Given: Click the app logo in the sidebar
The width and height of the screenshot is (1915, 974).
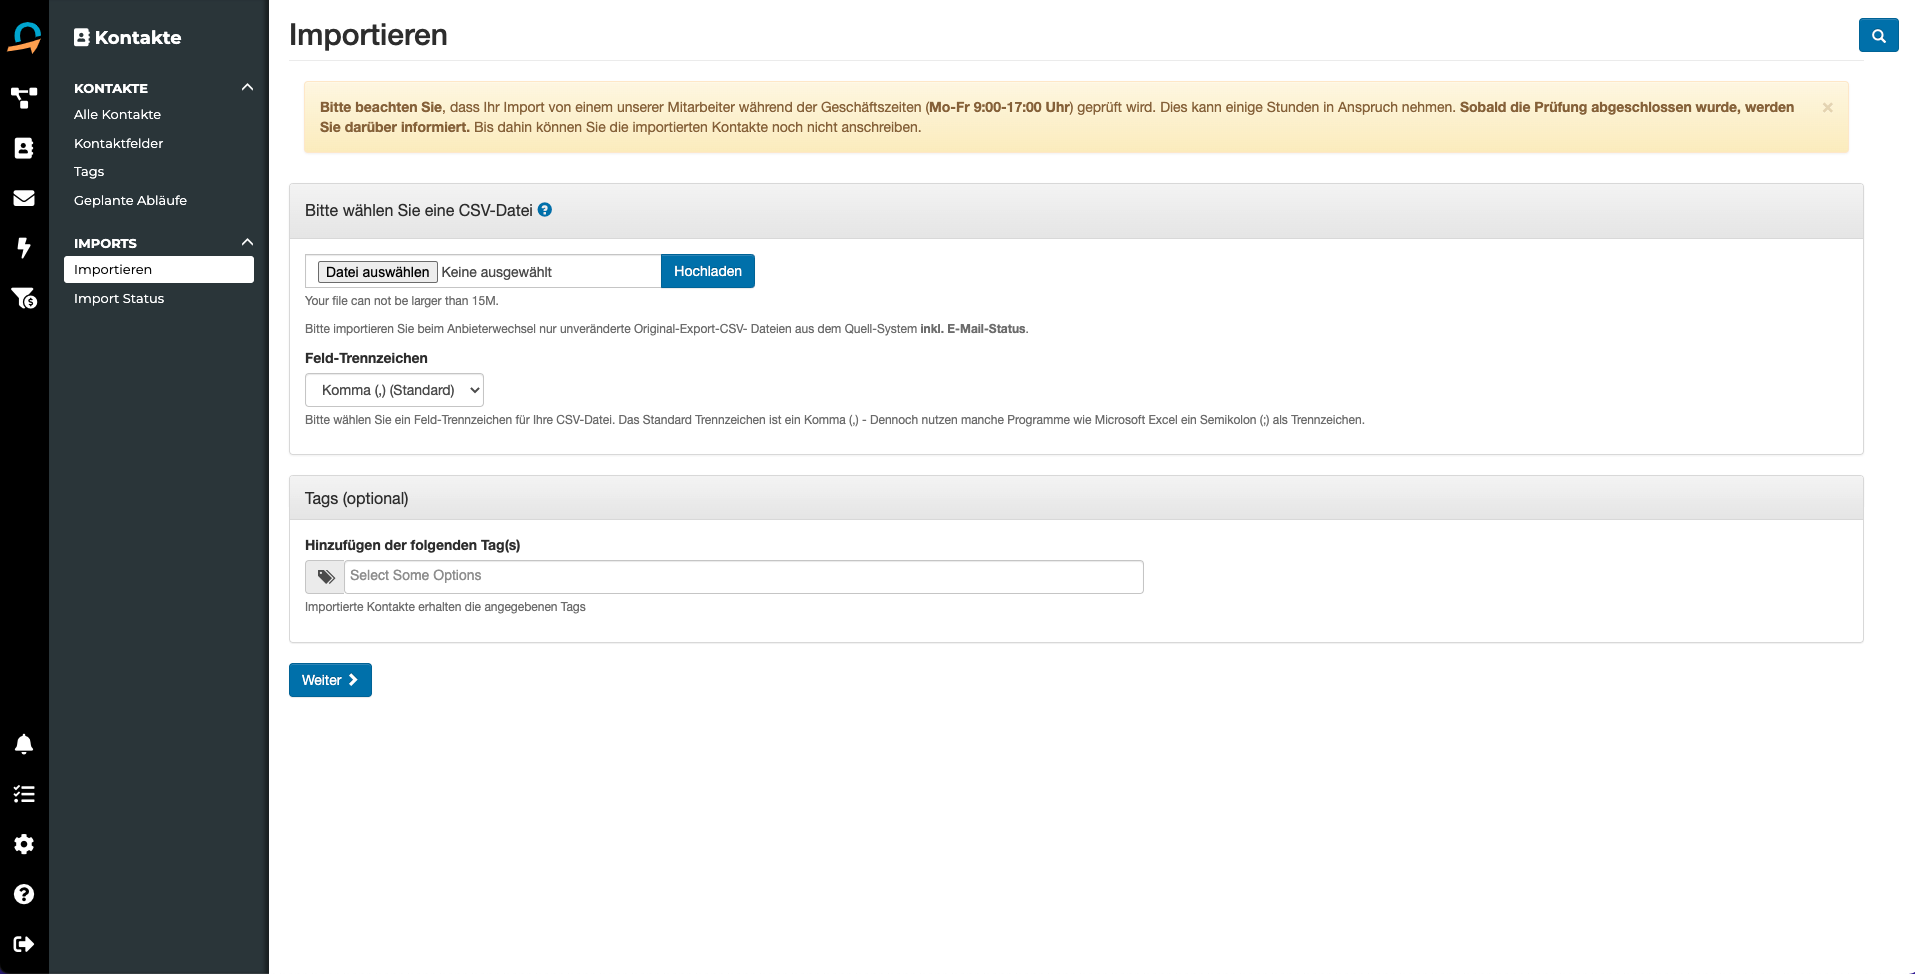Looking at the screenshot, I should point(24,38).
